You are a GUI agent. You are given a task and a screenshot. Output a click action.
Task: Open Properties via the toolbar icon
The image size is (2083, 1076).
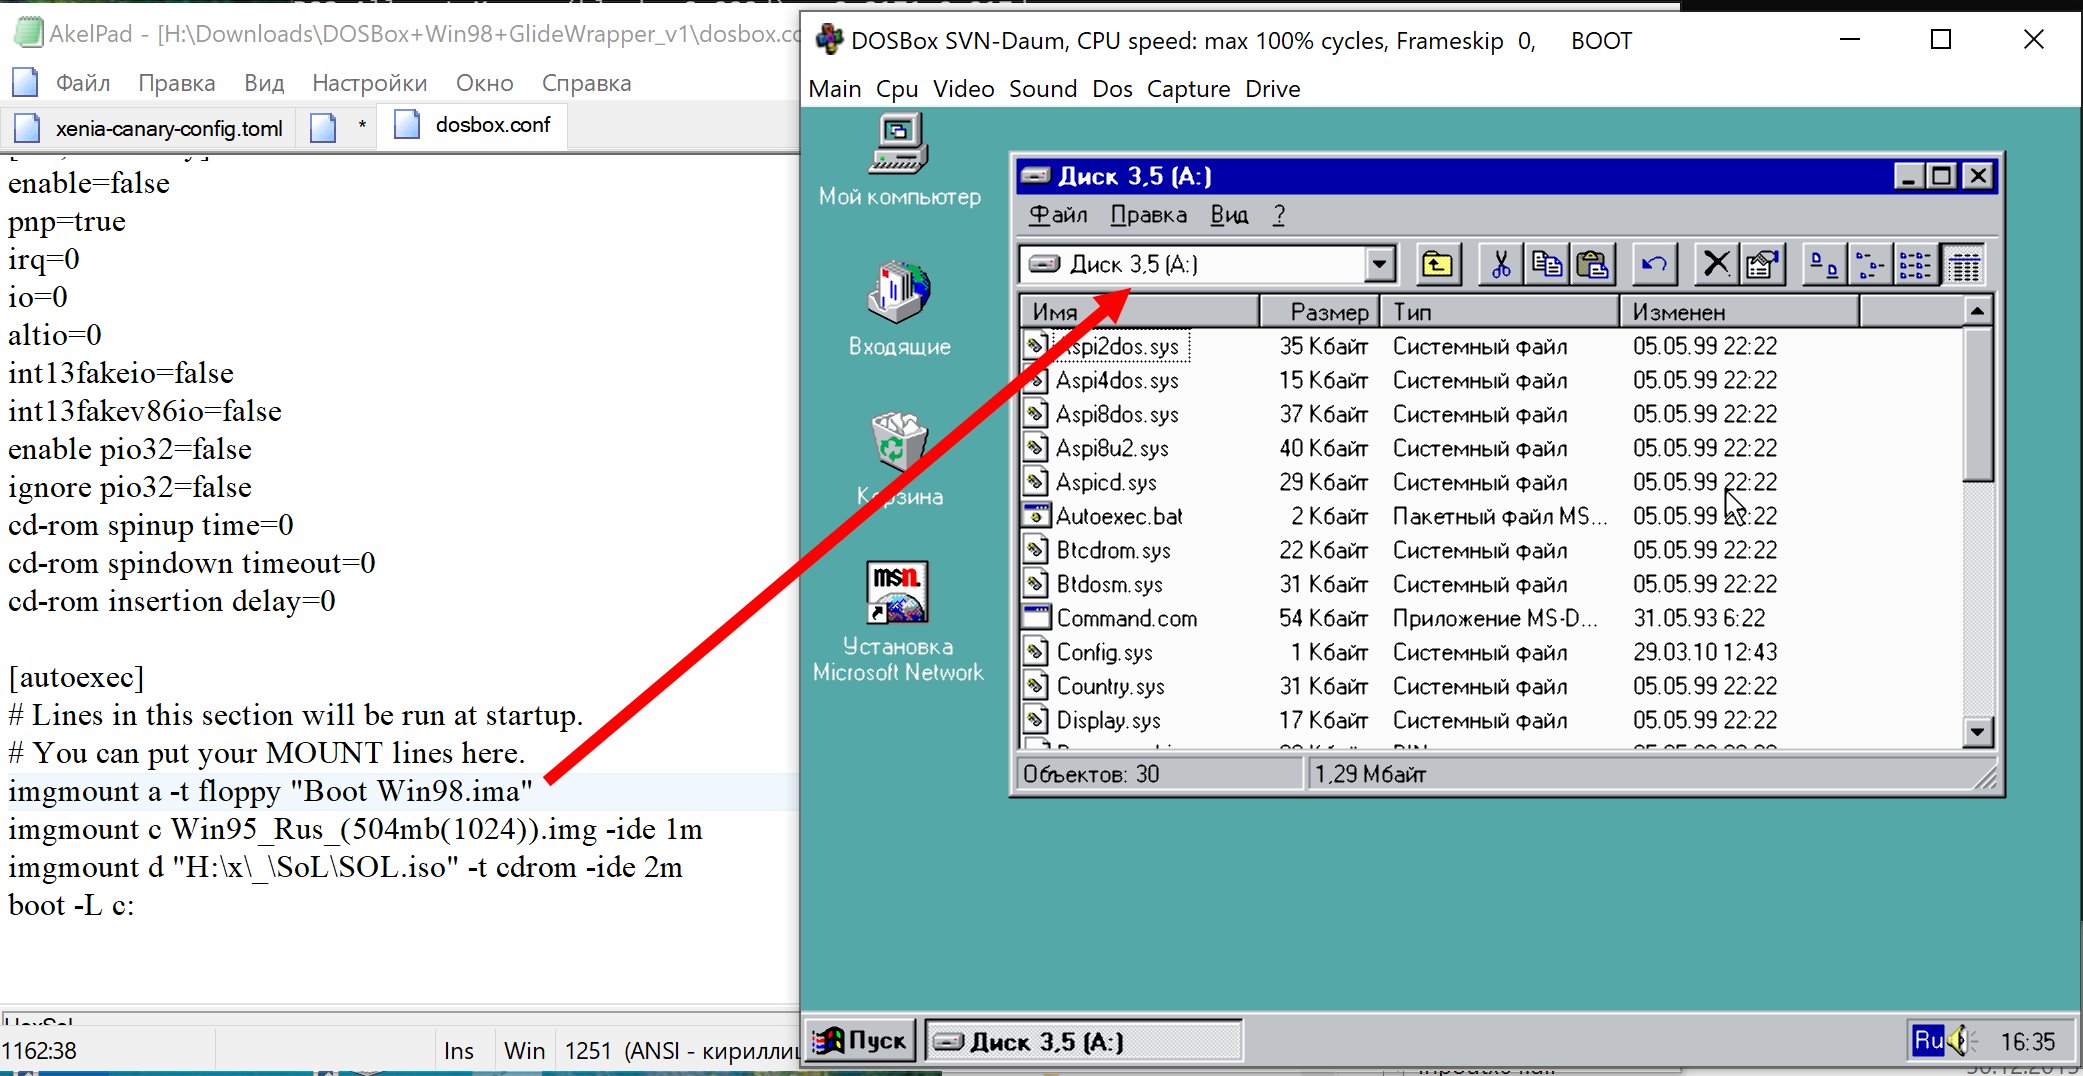click(x=1763, y=264)
